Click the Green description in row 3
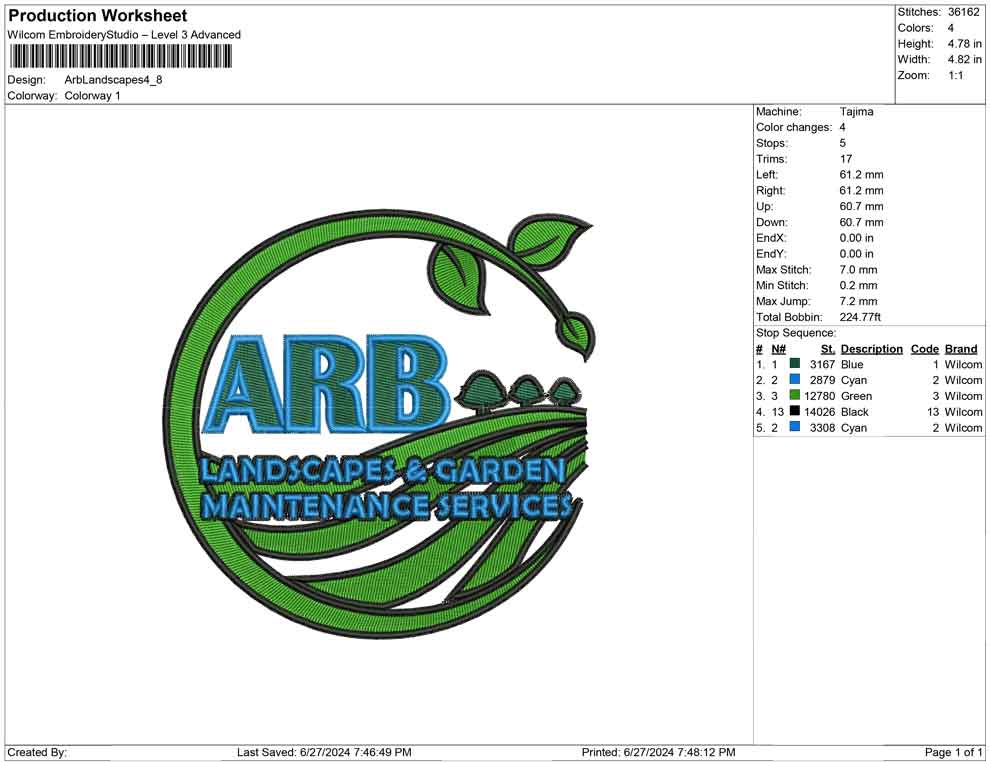Viewport: 990px width, 762px height. click(x=856, y=396)
